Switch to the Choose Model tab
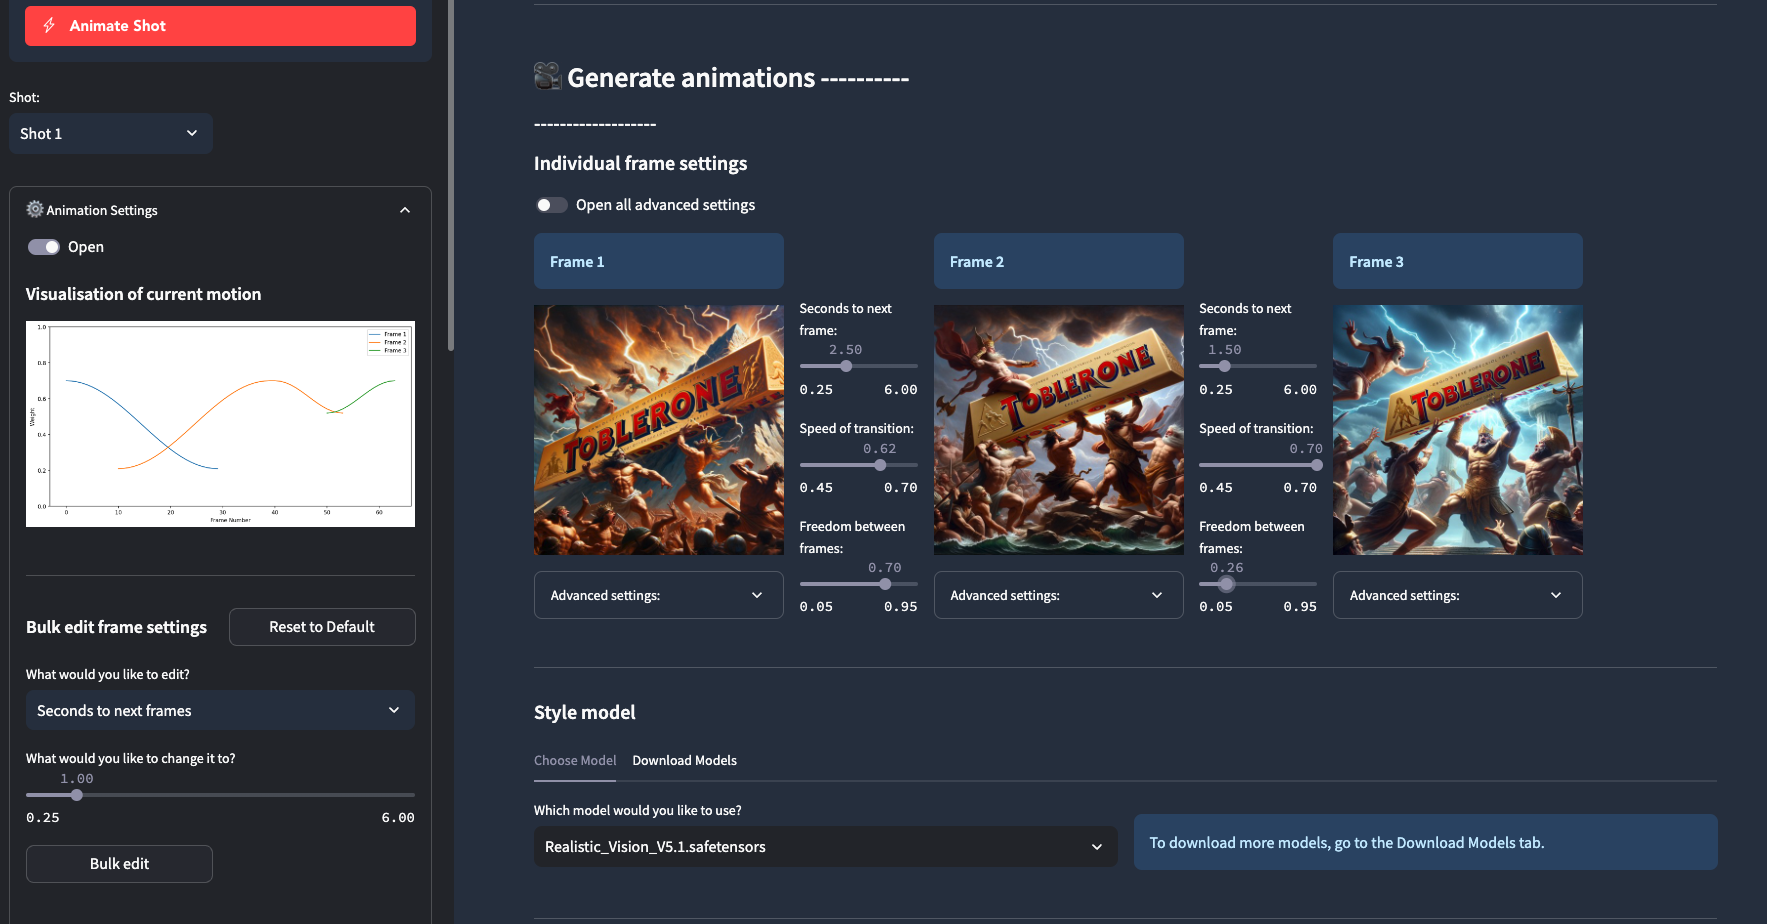 [575, 760]
